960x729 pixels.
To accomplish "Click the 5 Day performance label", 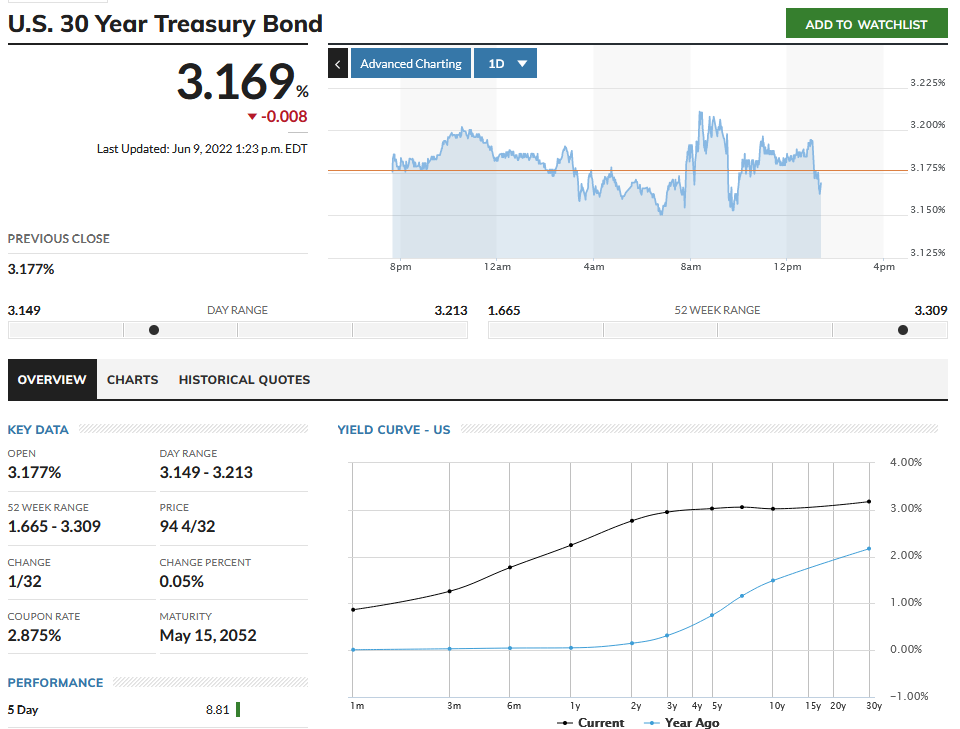I will tap(23, 710).
